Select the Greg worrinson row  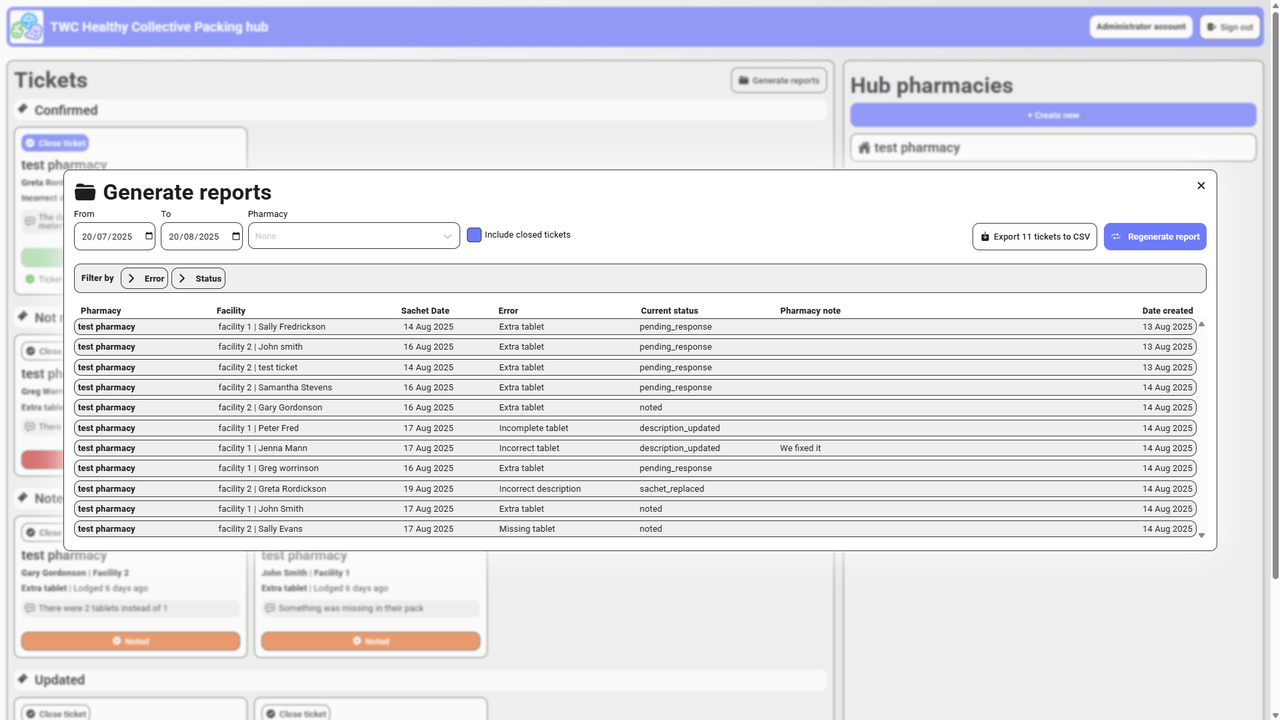635,468
